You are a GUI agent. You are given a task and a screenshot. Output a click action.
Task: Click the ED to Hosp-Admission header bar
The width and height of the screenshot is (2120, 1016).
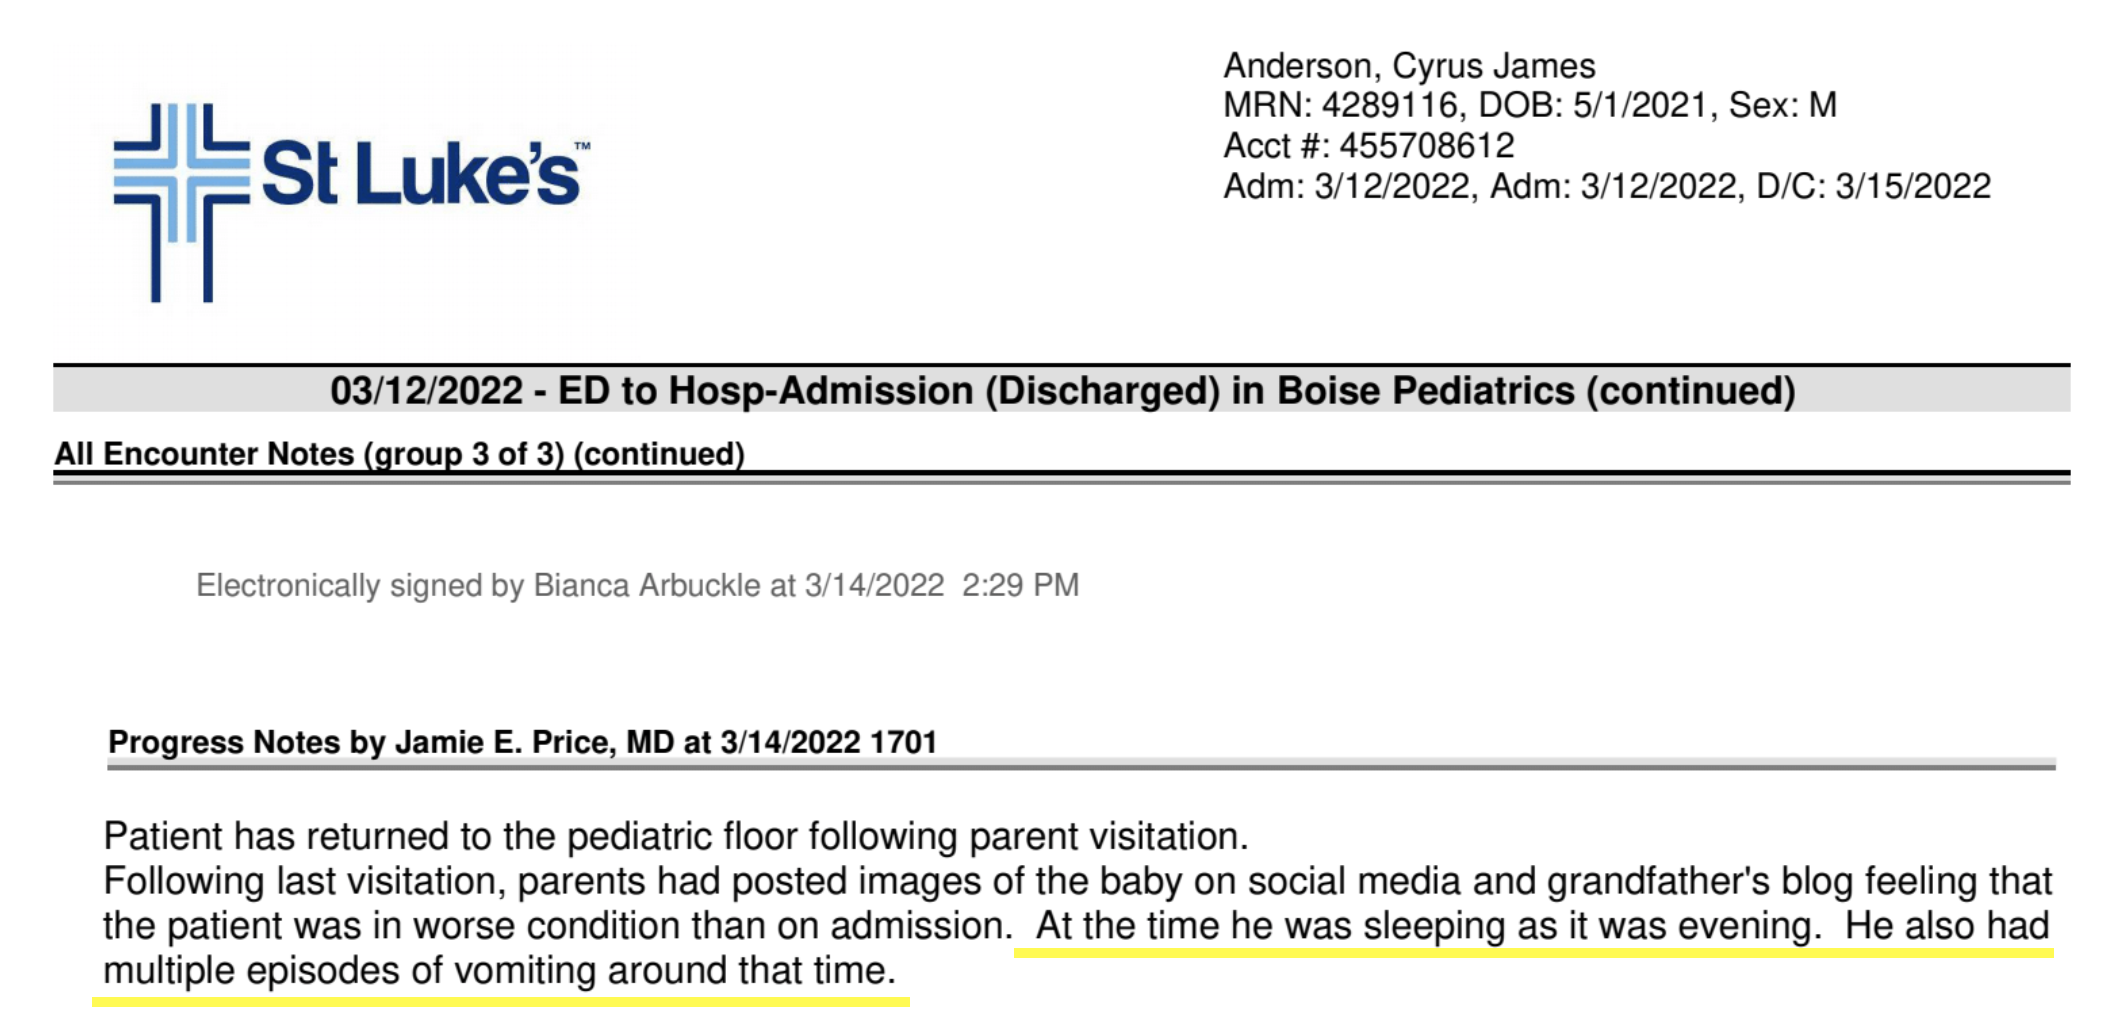[x=1061, y=390]
